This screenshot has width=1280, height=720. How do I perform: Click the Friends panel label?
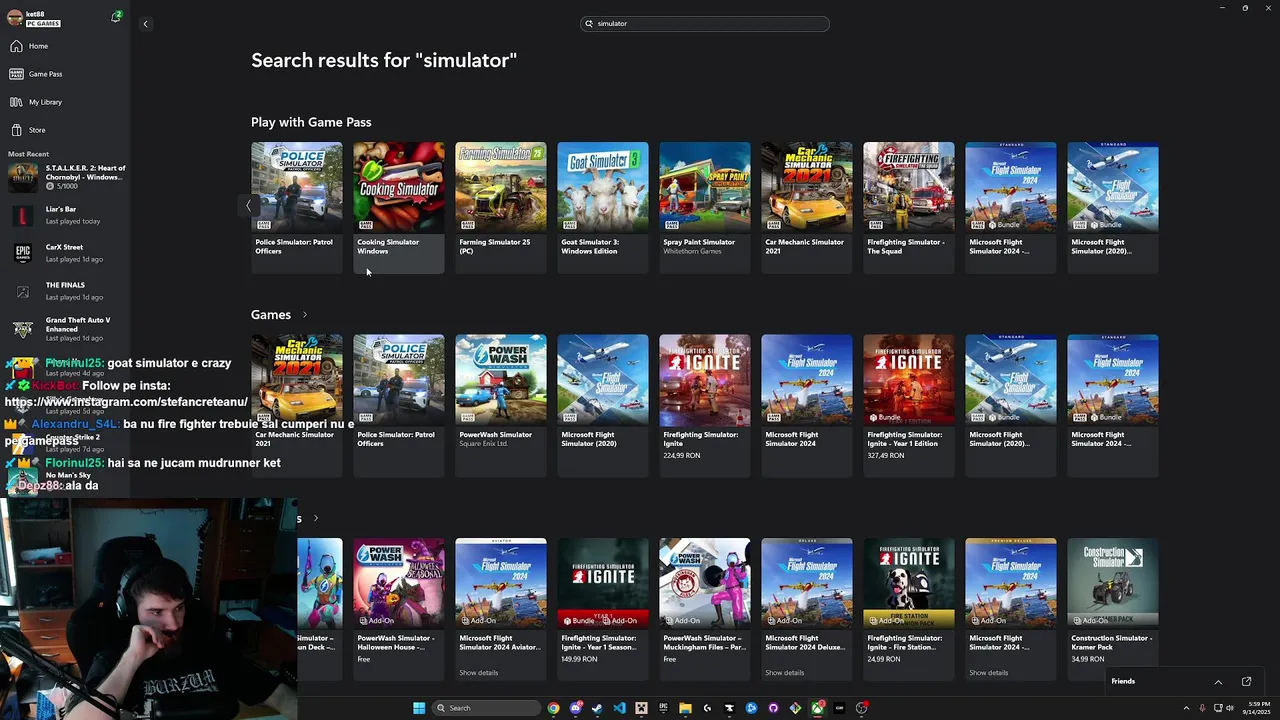[x=1123, y=681]
